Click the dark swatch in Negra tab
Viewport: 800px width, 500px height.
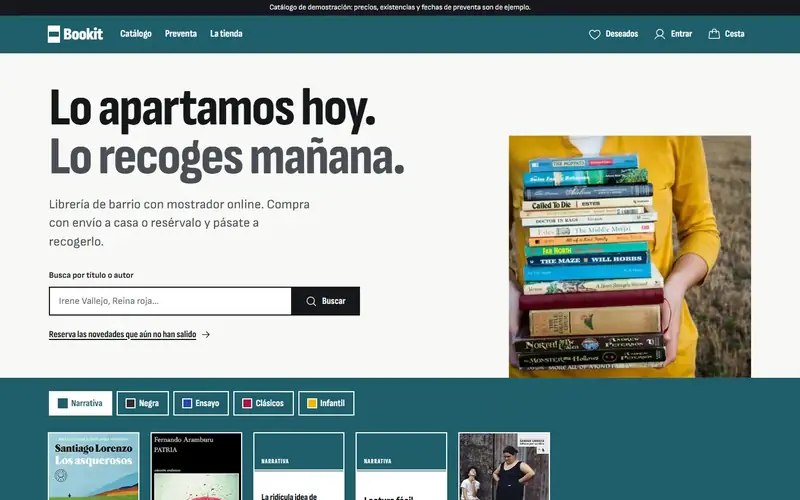click(131, 404)
